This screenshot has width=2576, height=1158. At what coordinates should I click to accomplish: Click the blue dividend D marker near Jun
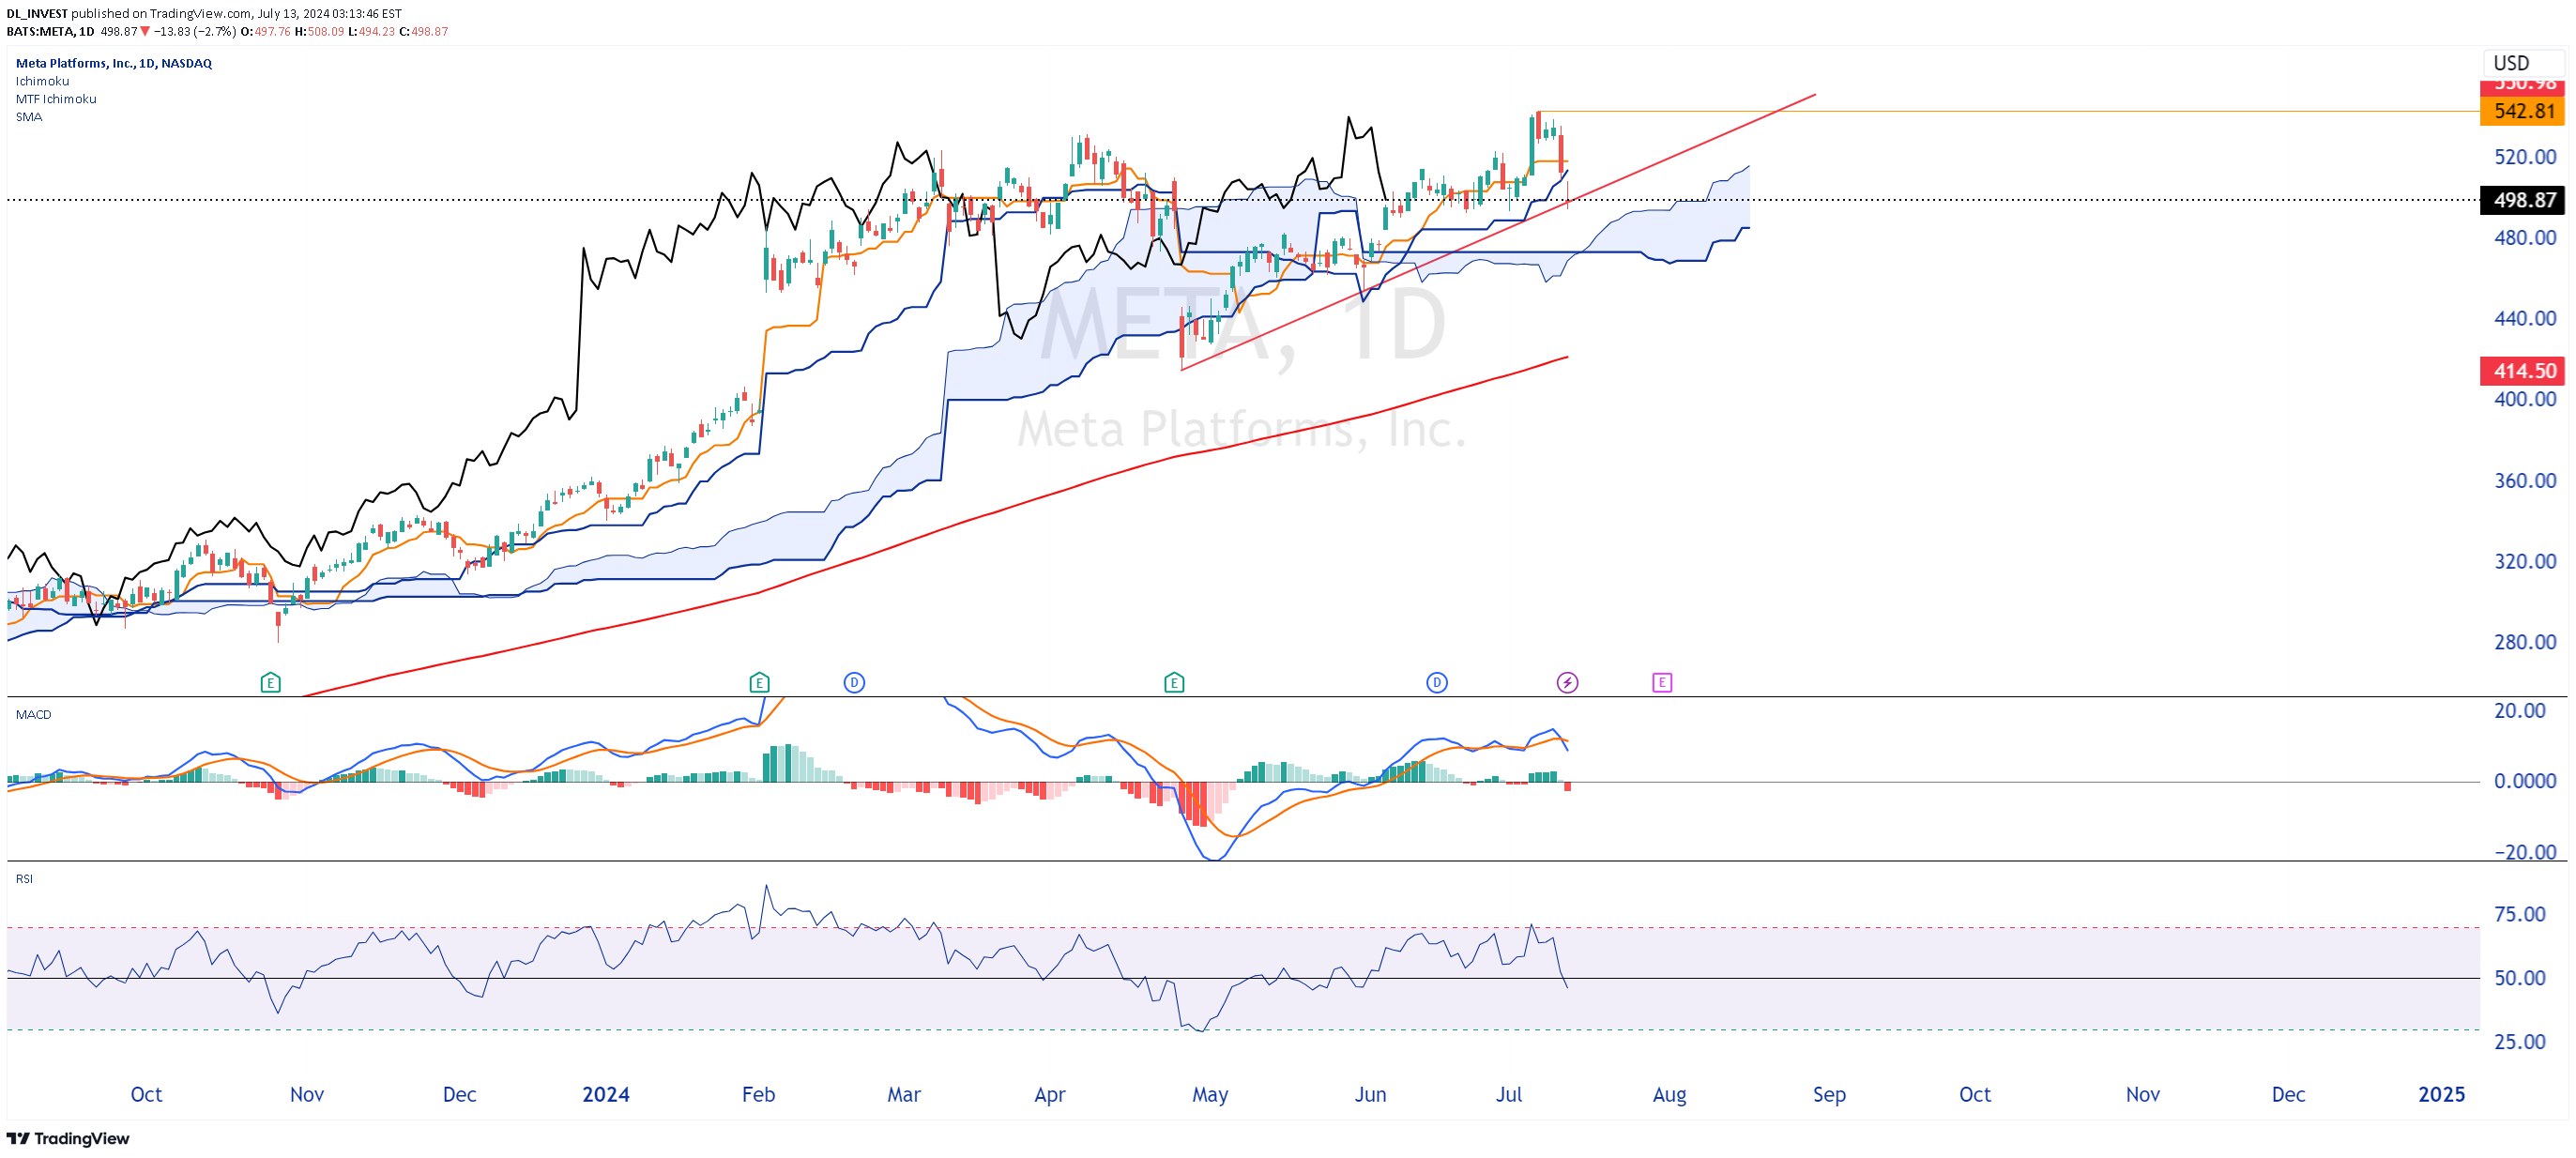(1437, 683)
